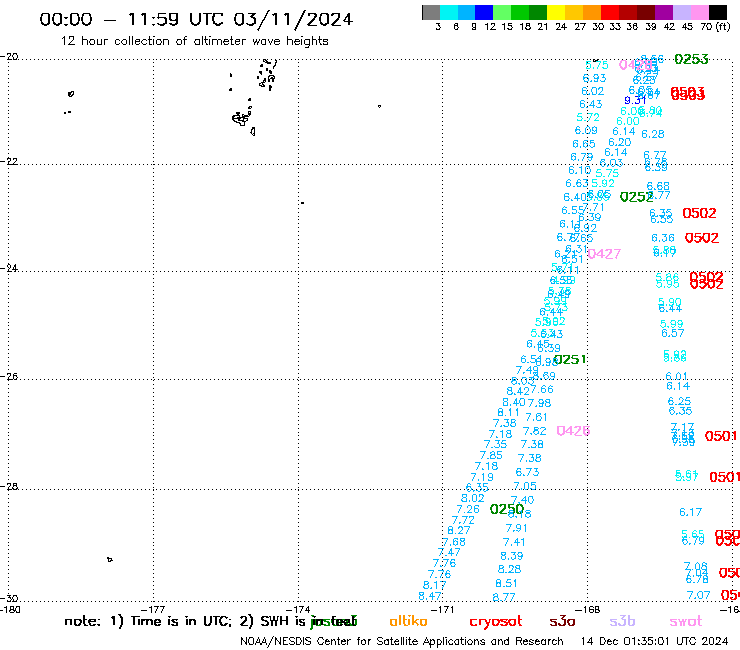740x650 pixels.
Task: Select the wave value "6.73"
Action: tap(527, 473)
